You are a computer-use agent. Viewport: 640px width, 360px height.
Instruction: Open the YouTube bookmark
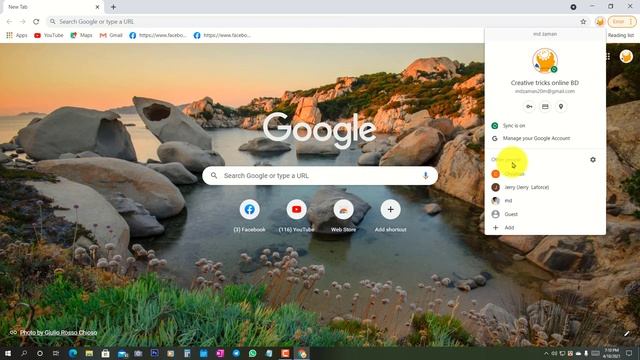click(x=49, y=36)
